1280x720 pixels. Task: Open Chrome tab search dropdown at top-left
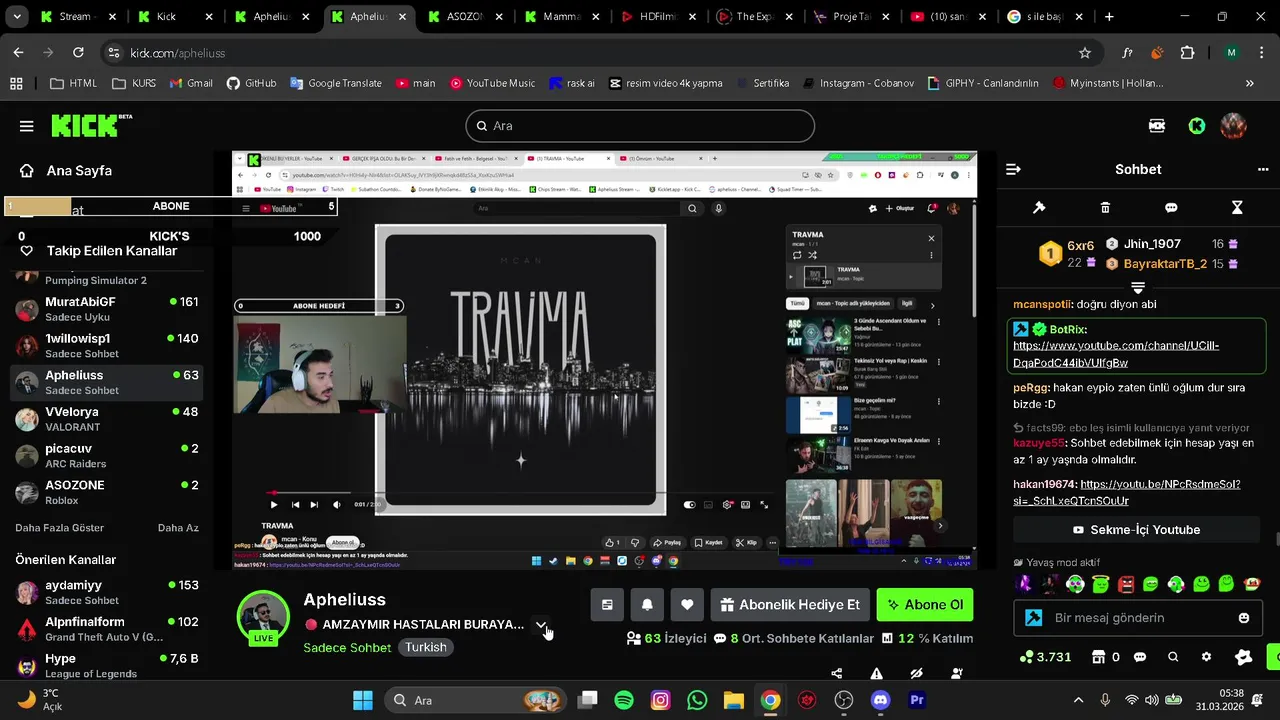click(x=18, y=17)
